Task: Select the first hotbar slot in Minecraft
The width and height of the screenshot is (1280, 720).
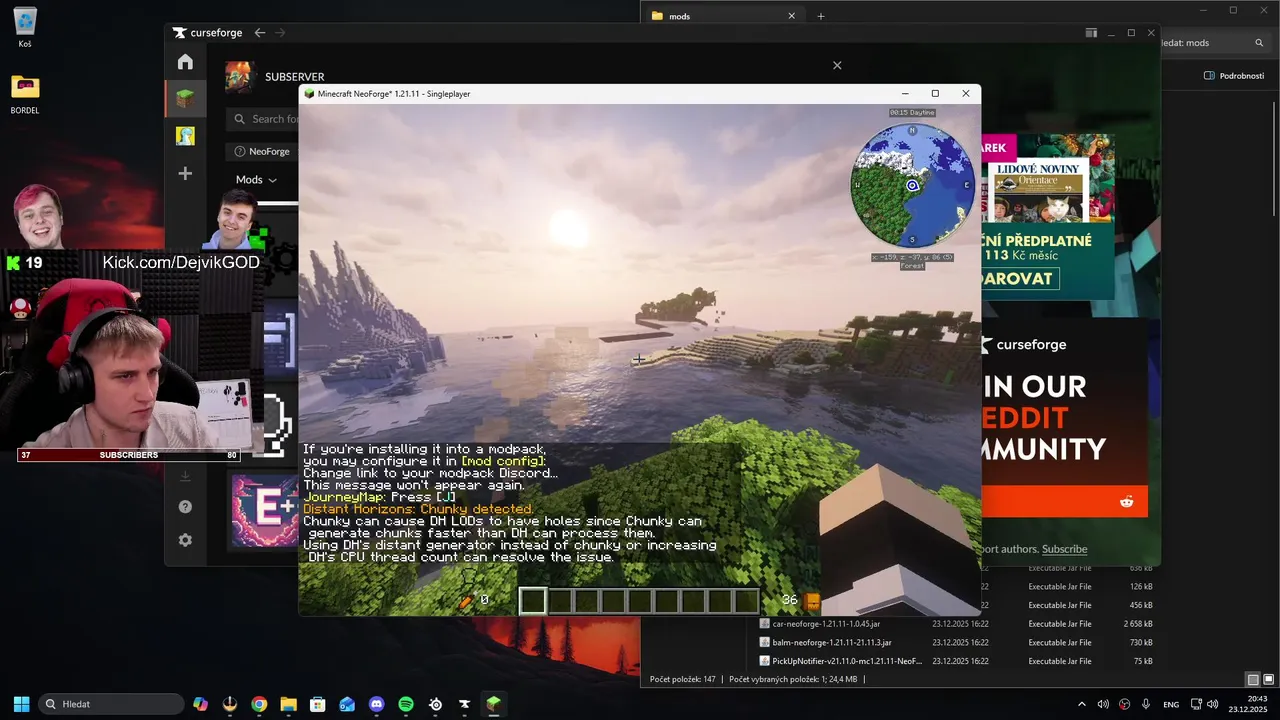Action: [533, 601]
